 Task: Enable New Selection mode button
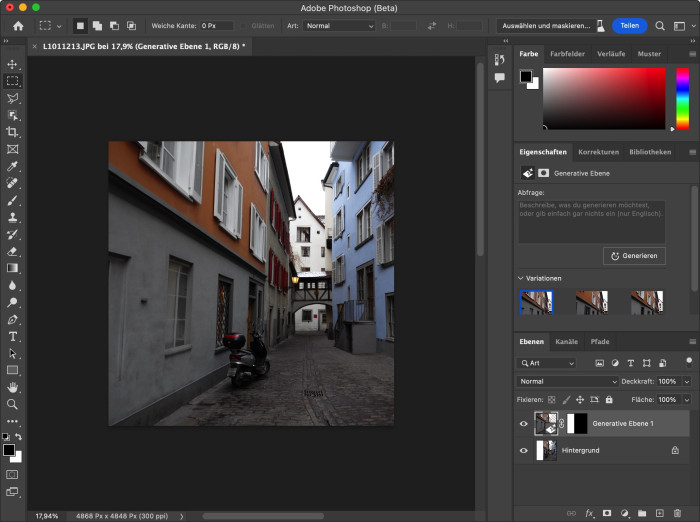tap(80, 26)
